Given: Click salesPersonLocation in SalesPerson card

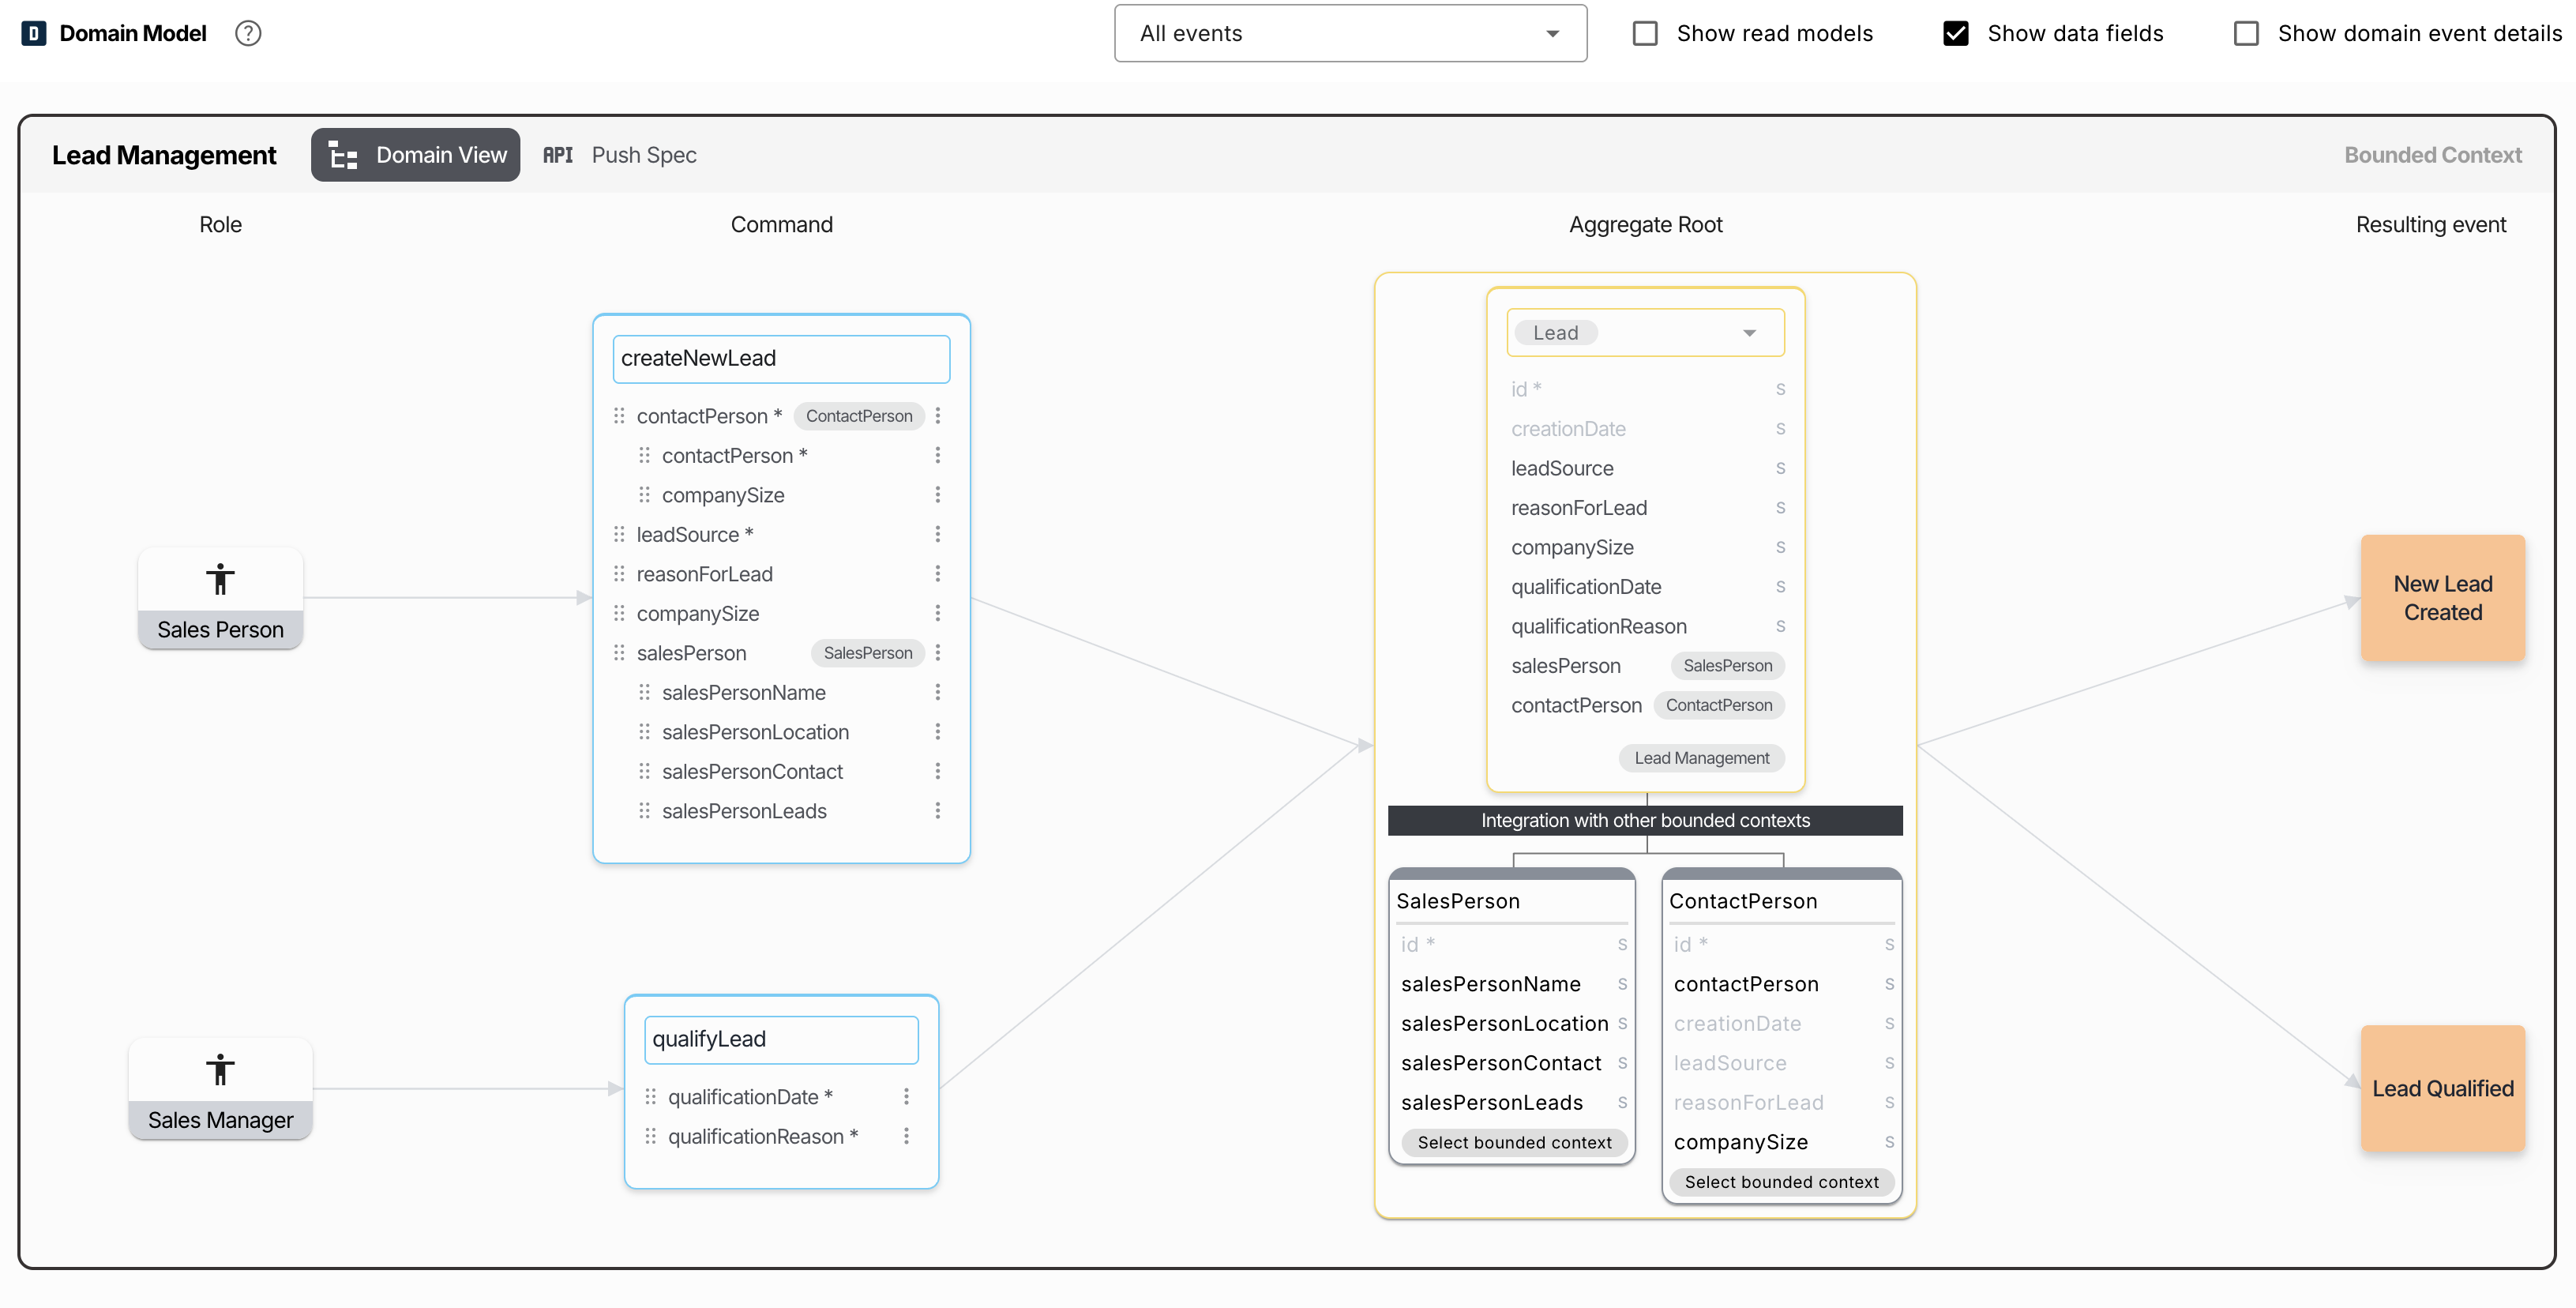Looking at the screenshot, I should pyautogui.click(x=1504, y=1024).
